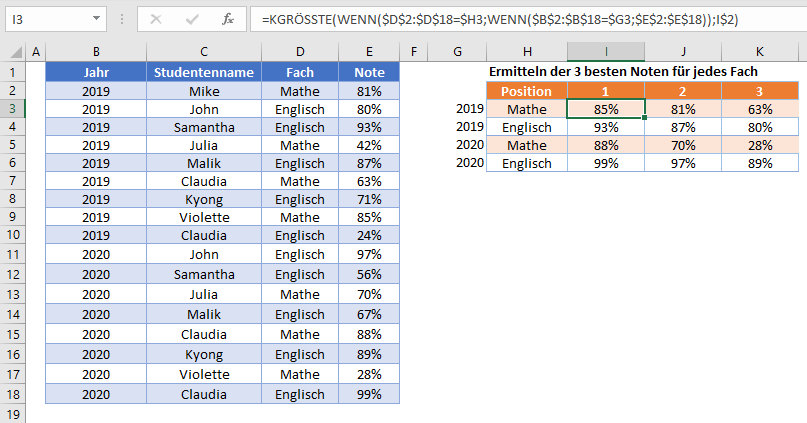The height and width of the screenshot is (423, 807).
Task: Click the Studentenname header cell
Action: pos(203,72)
